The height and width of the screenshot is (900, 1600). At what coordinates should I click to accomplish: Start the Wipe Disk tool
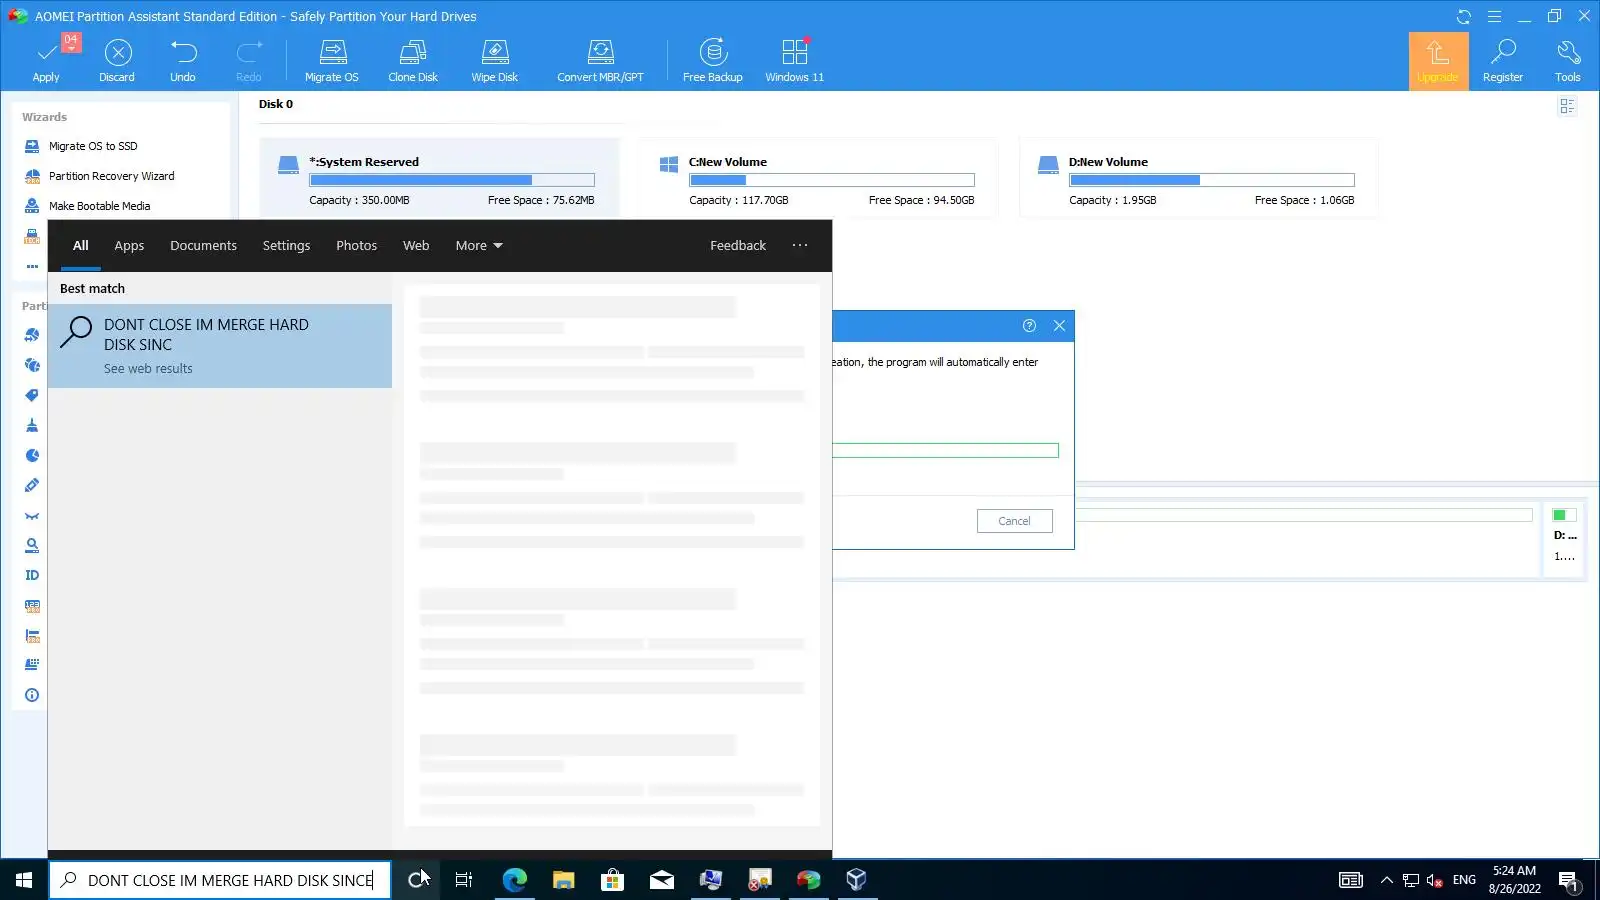click(x=495, y=61)
